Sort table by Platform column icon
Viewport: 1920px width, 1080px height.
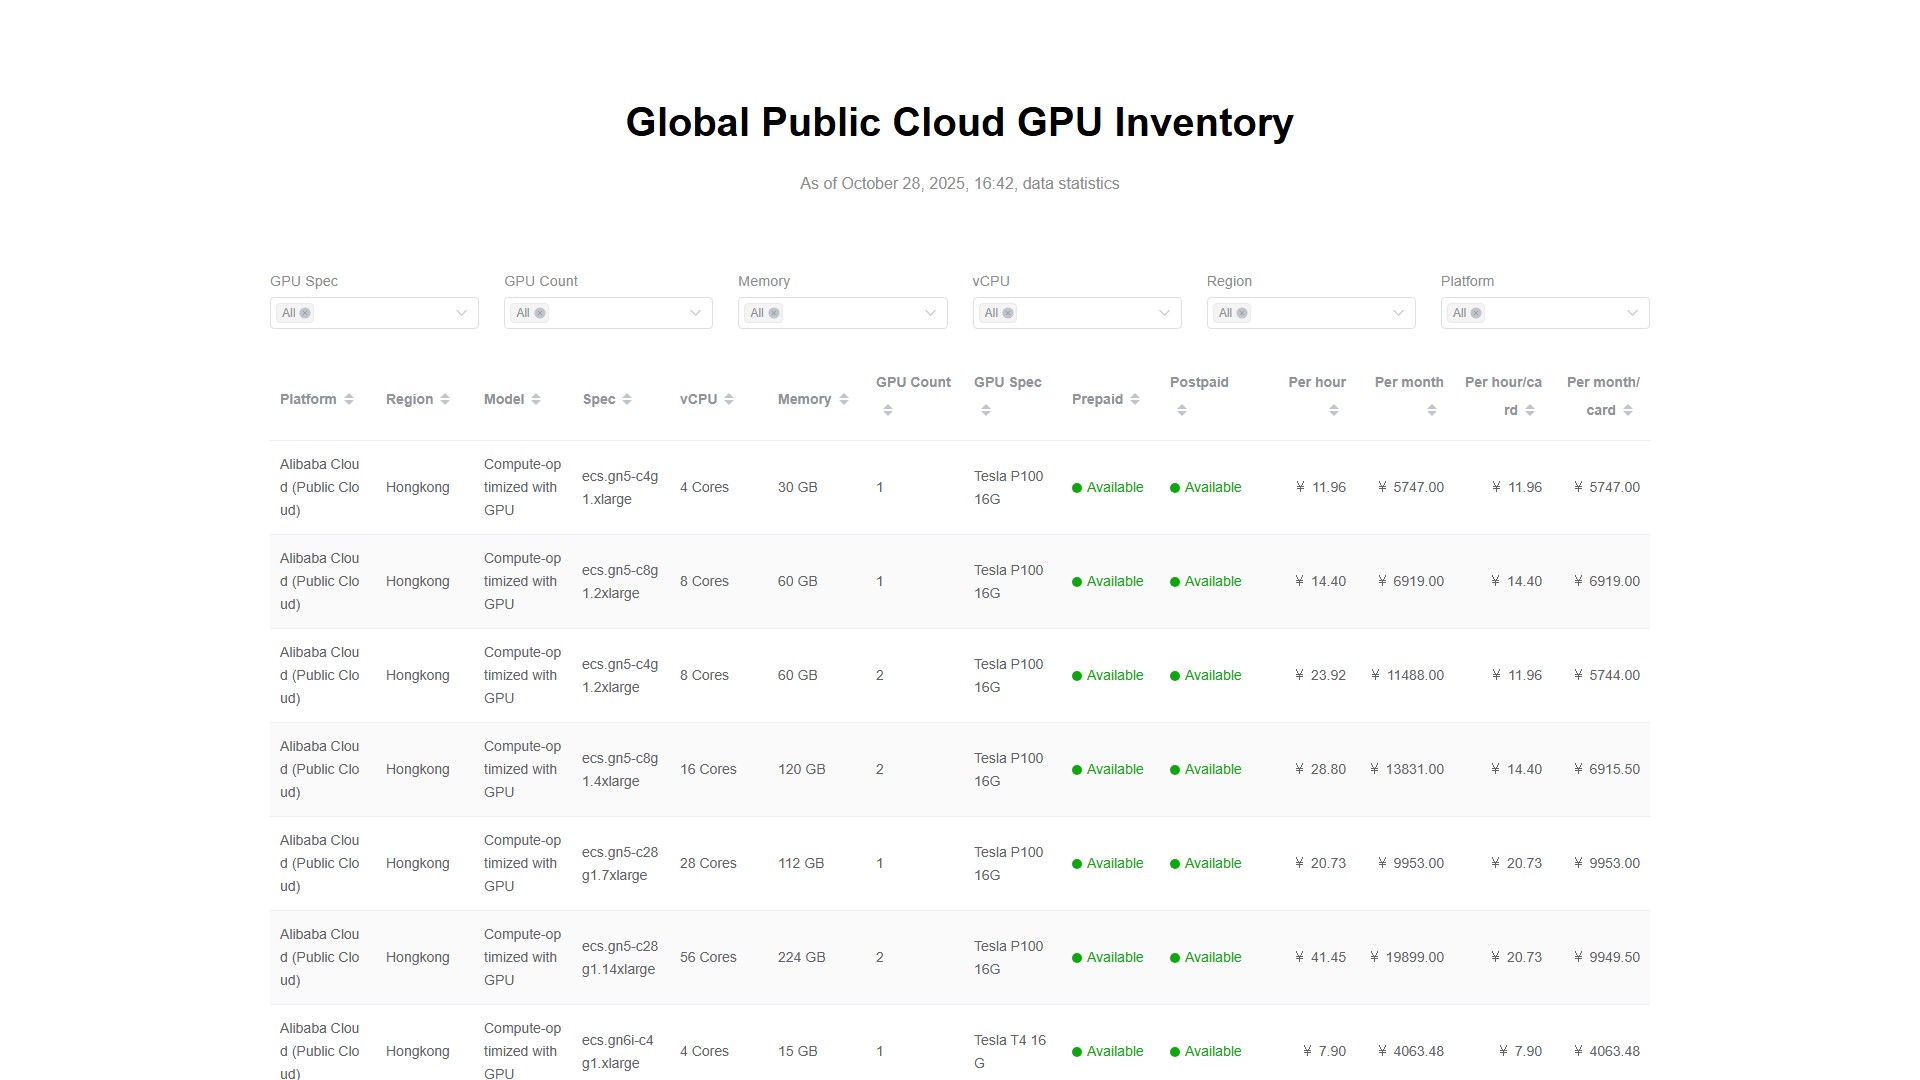[349, 399]
